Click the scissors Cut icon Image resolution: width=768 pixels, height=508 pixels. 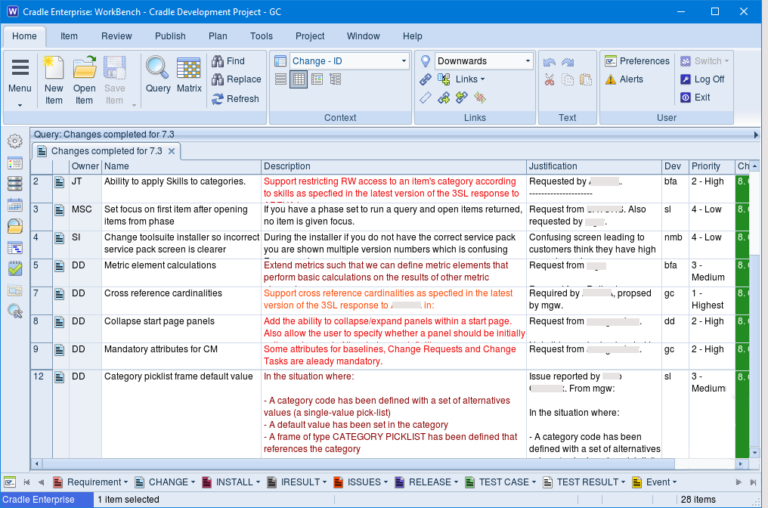pyautogui.click(x=549, y=80)
